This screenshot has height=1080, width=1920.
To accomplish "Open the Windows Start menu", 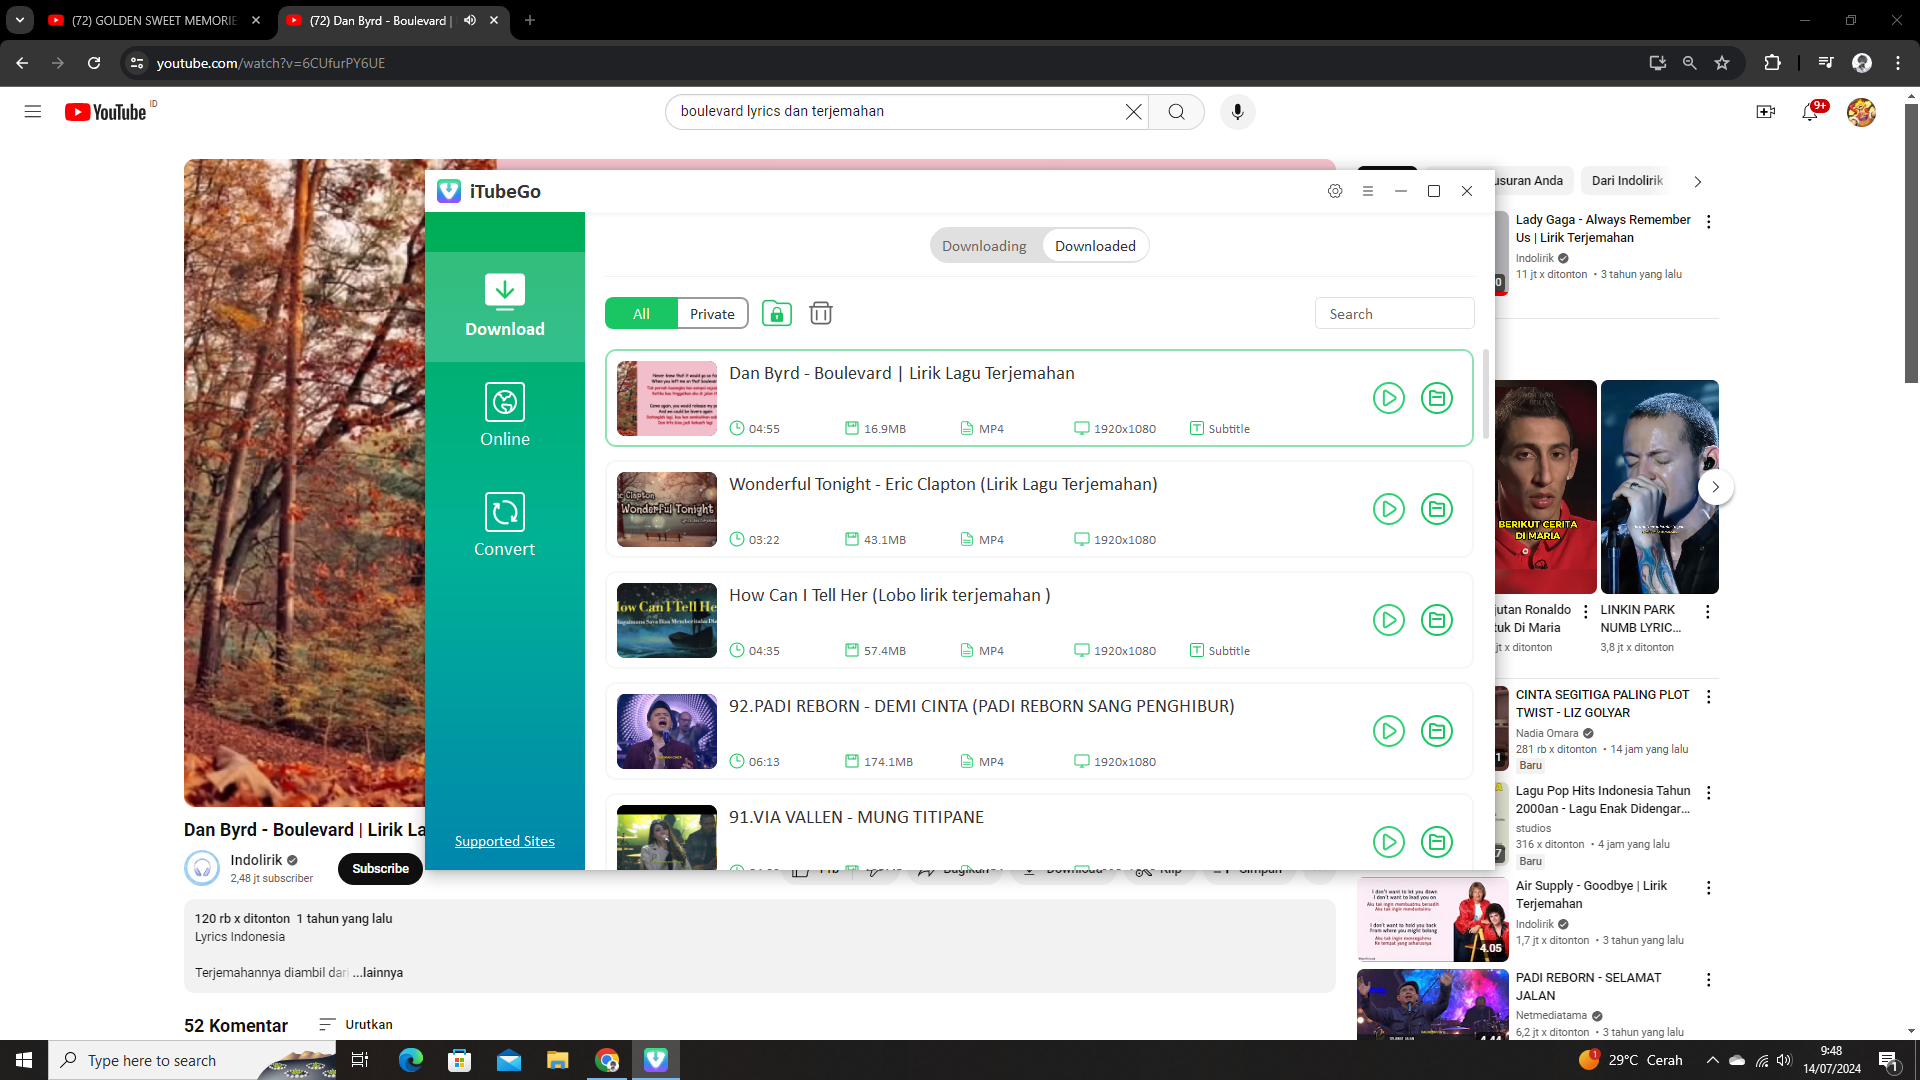I will tap(24, 1060).
